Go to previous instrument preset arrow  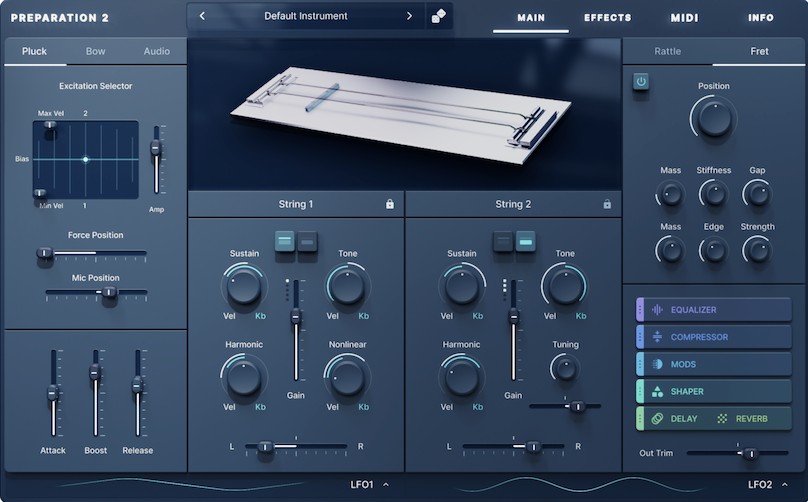click(202, 16)
